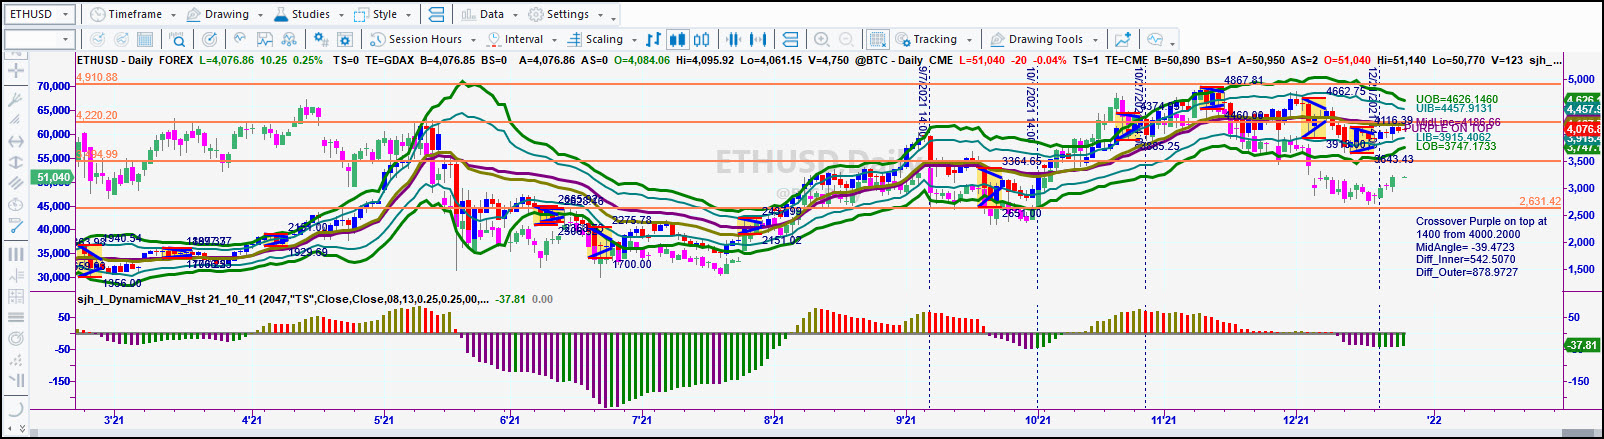Click the 2,631.42 orange level label

[x=1540, y=201]
